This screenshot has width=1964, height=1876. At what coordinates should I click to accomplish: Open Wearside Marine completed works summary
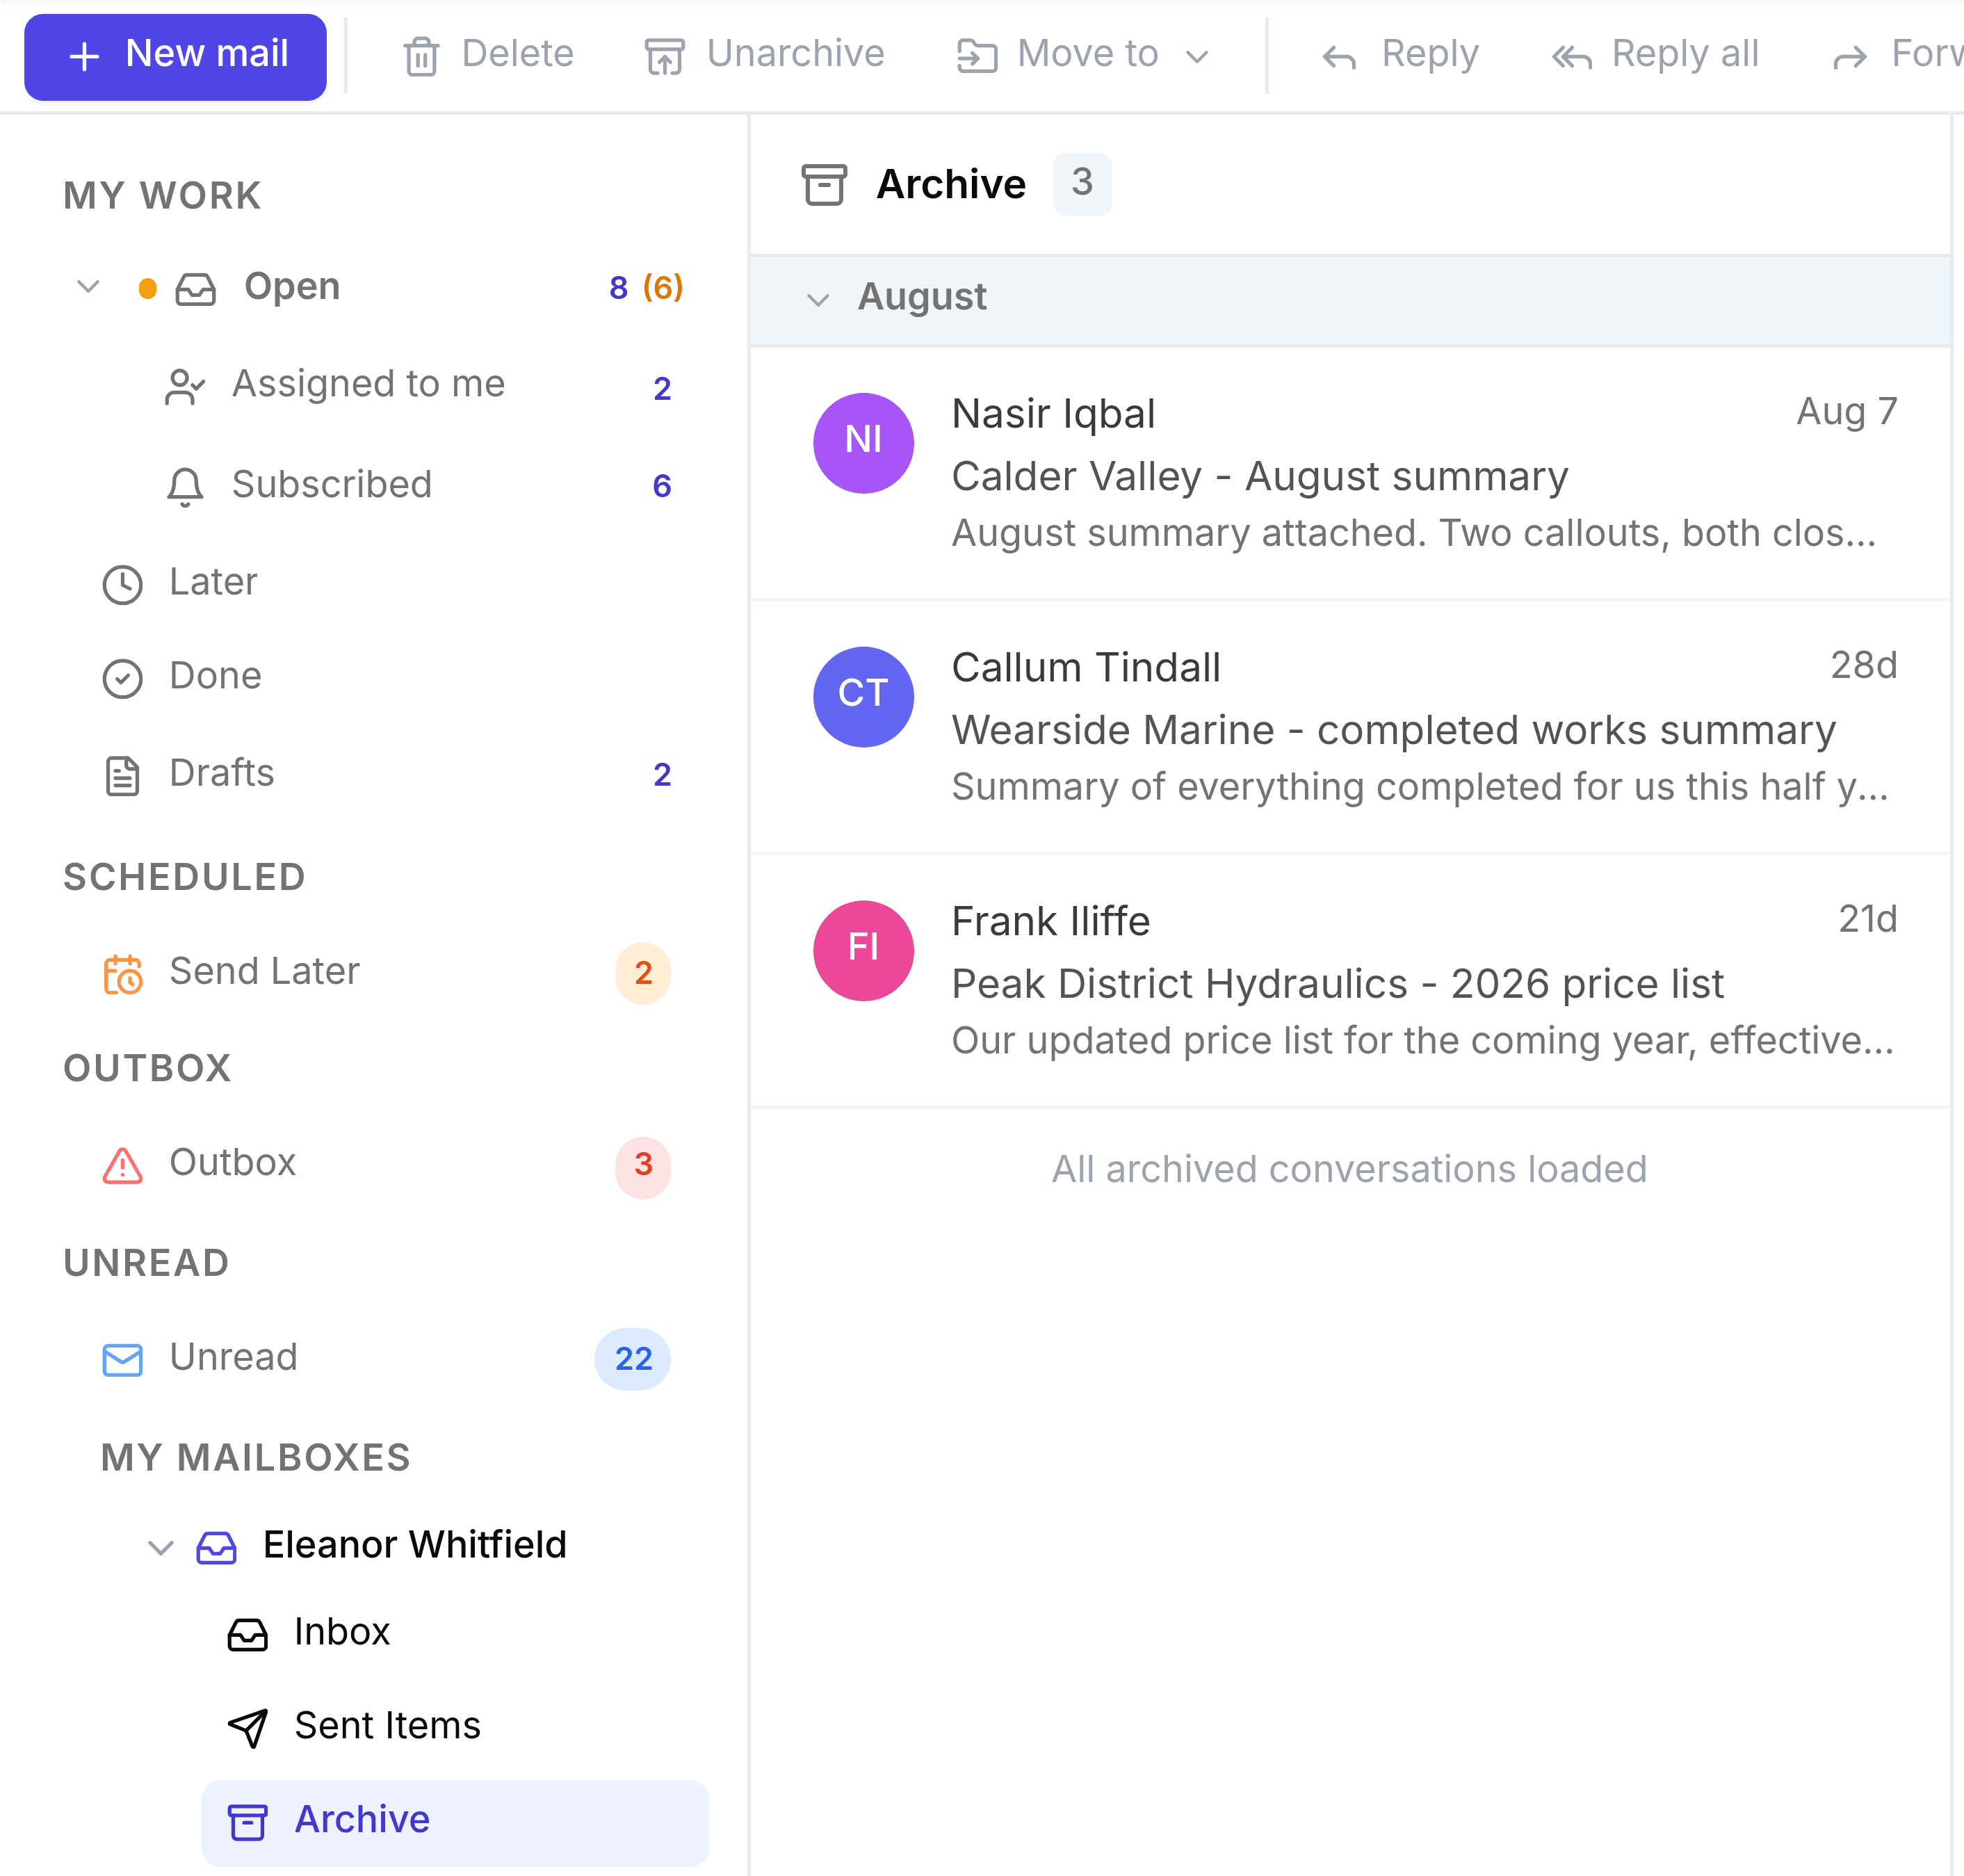[1349, 727]
